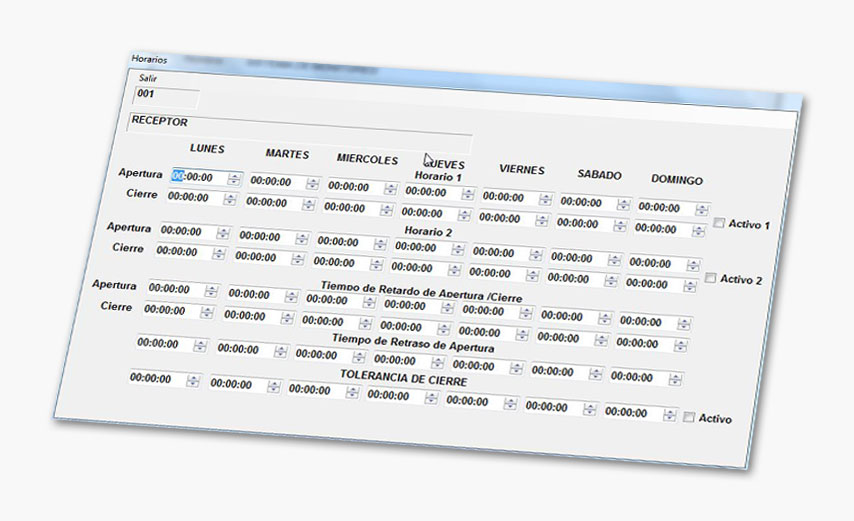The height and width of the screenshot is (521, 854).
Task: Click spinner on Horario 1 Apertura Lunes
Action: [234, 179]
